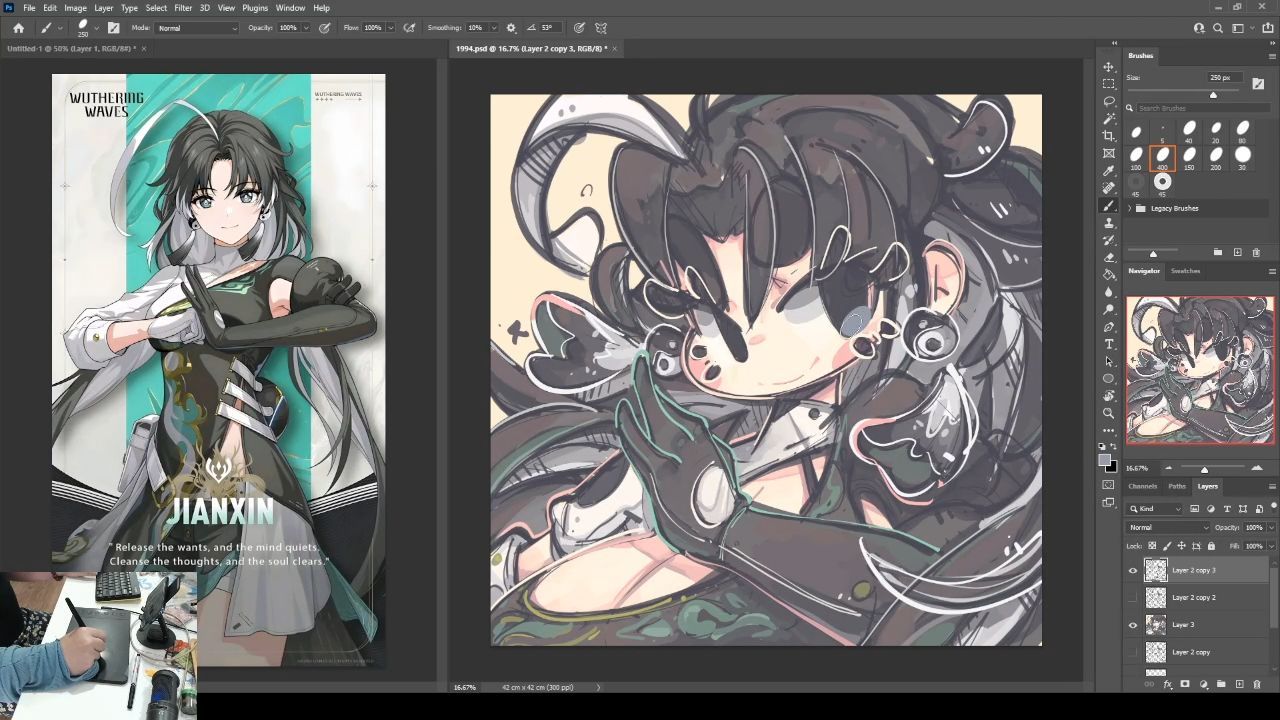The width and height of the screenshot is (1280, 720).
Task: Open smoothing options gear icon
Action: (x=511, y=28)
